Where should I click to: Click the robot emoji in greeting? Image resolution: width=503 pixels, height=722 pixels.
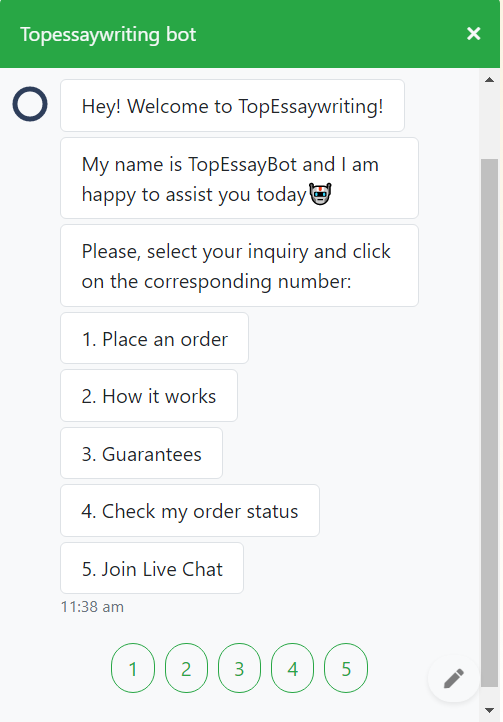point(320,194)
